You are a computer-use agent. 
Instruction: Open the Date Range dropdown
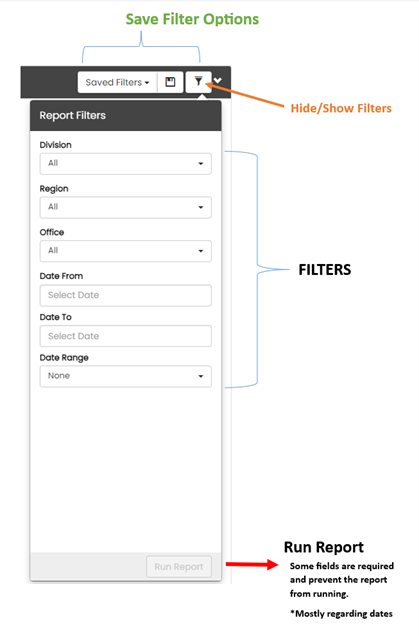tap(125, 376)
